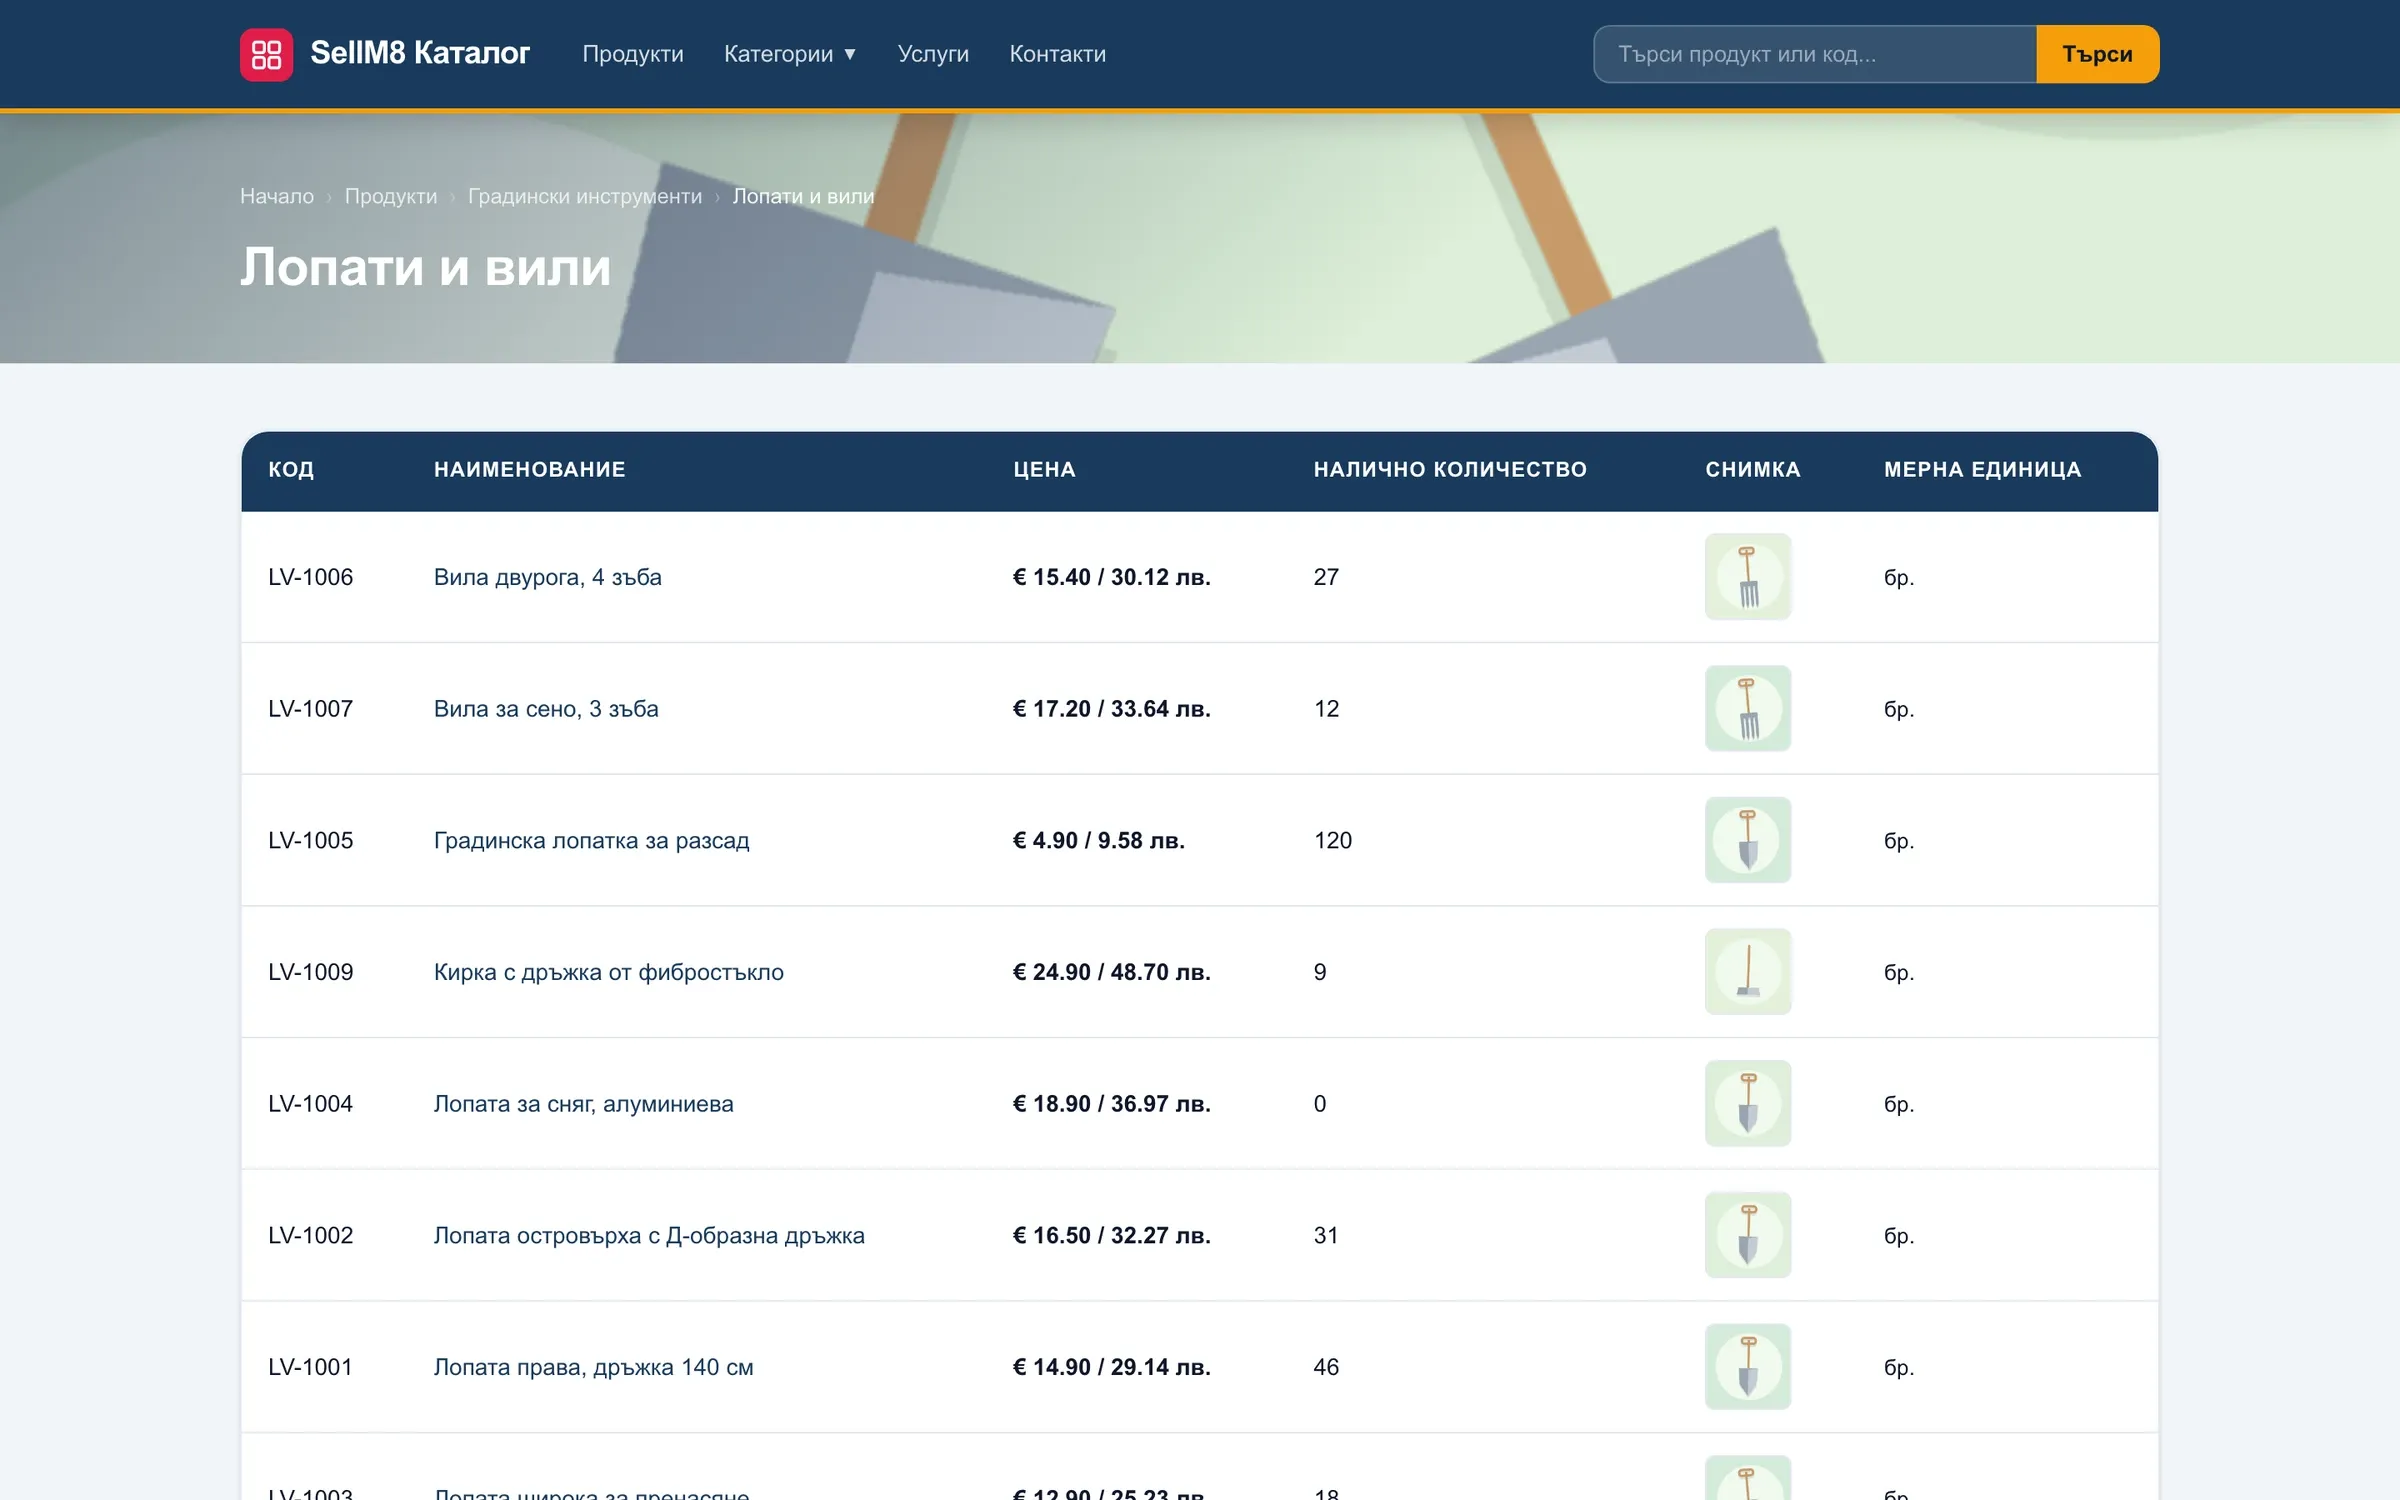This screenshot has width=2400, height=1500.
Task: Click the НАЛИЧНО КОЛИЧЕСТВО column header
Action: pyautogui.click(x=1451, y=470)
